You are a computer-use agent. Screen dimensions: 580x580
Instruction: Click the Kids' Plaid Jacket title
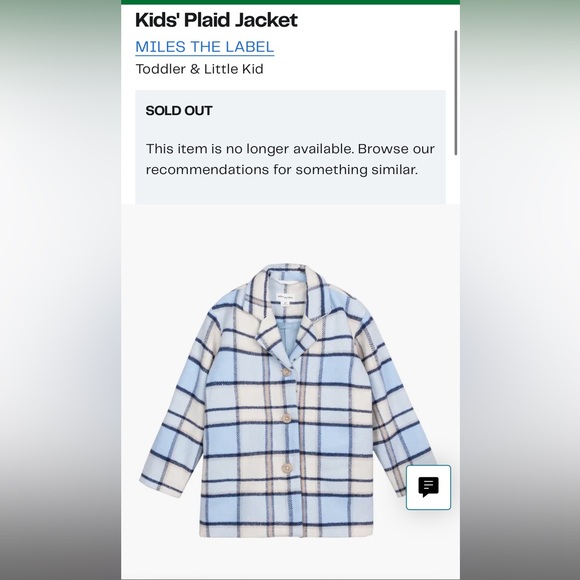216,20
